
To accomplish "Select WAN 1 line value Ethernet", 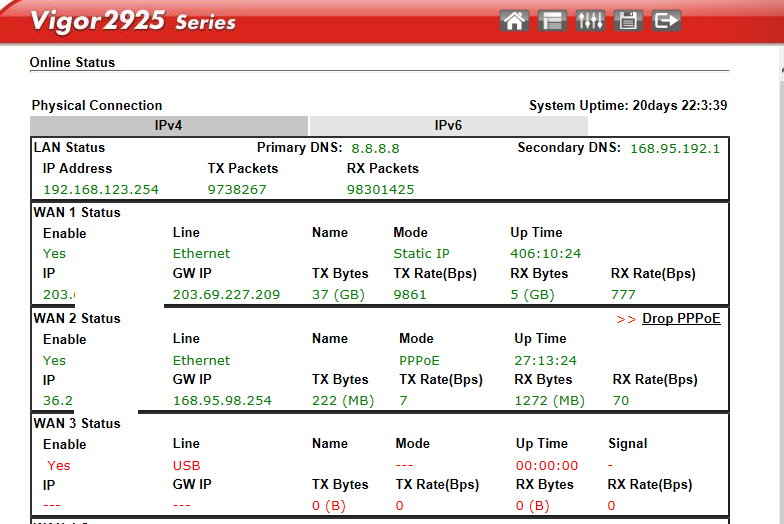I will [x=202, y=254].
